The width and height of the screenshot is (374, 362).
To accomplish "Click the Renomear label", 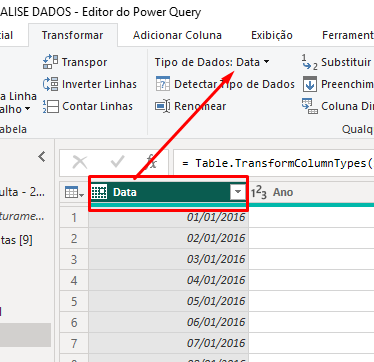I will 200,106.
